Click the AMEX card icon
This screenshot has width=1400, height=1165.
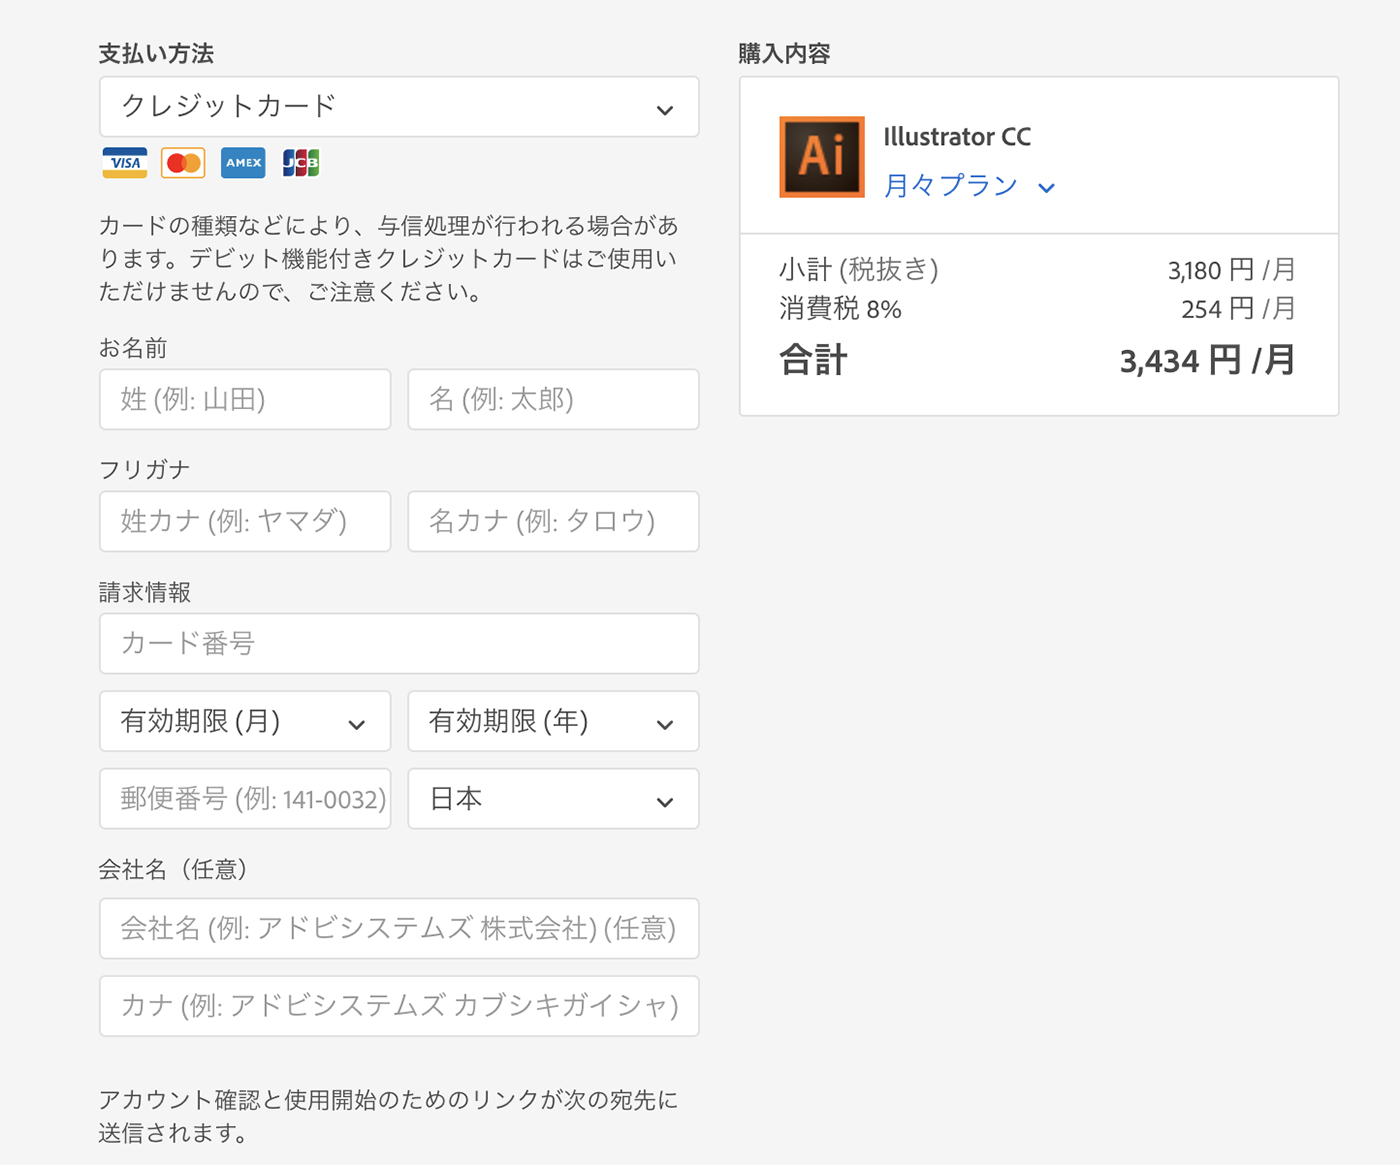coord(243,163)
